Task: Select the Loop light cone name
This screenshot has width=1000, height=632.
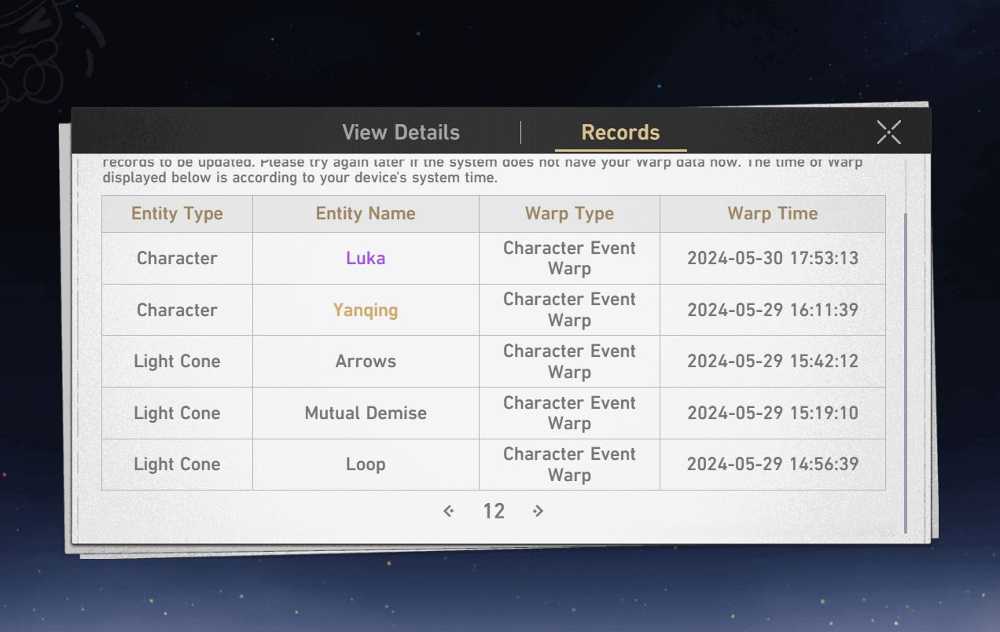Action: coord(365,464)
